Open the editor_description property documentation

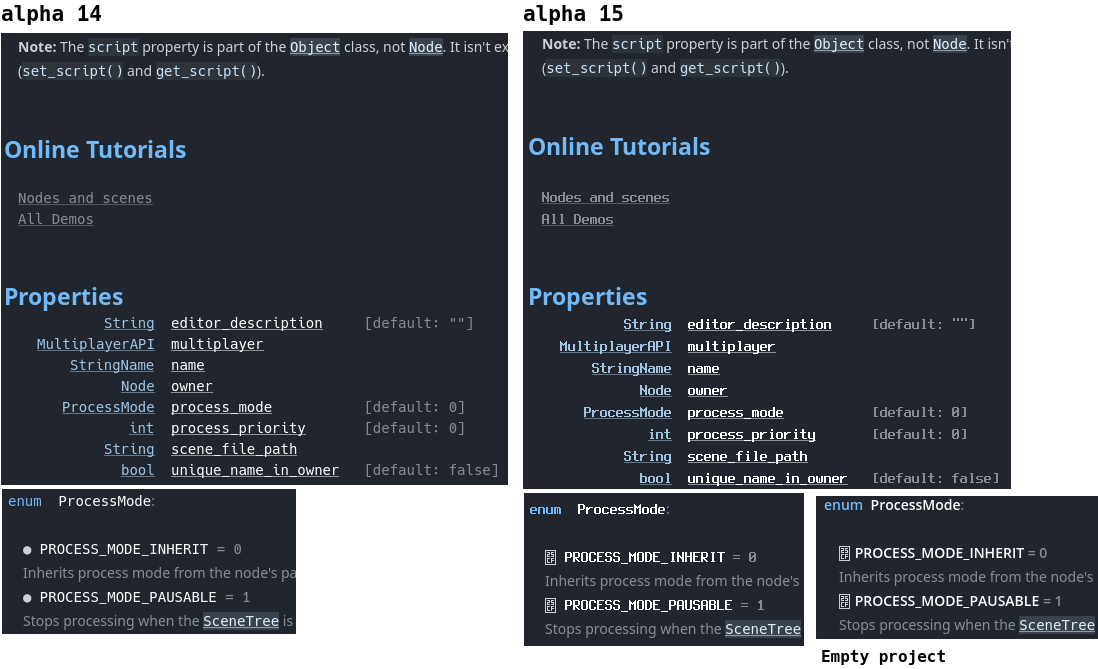(246, 323)
